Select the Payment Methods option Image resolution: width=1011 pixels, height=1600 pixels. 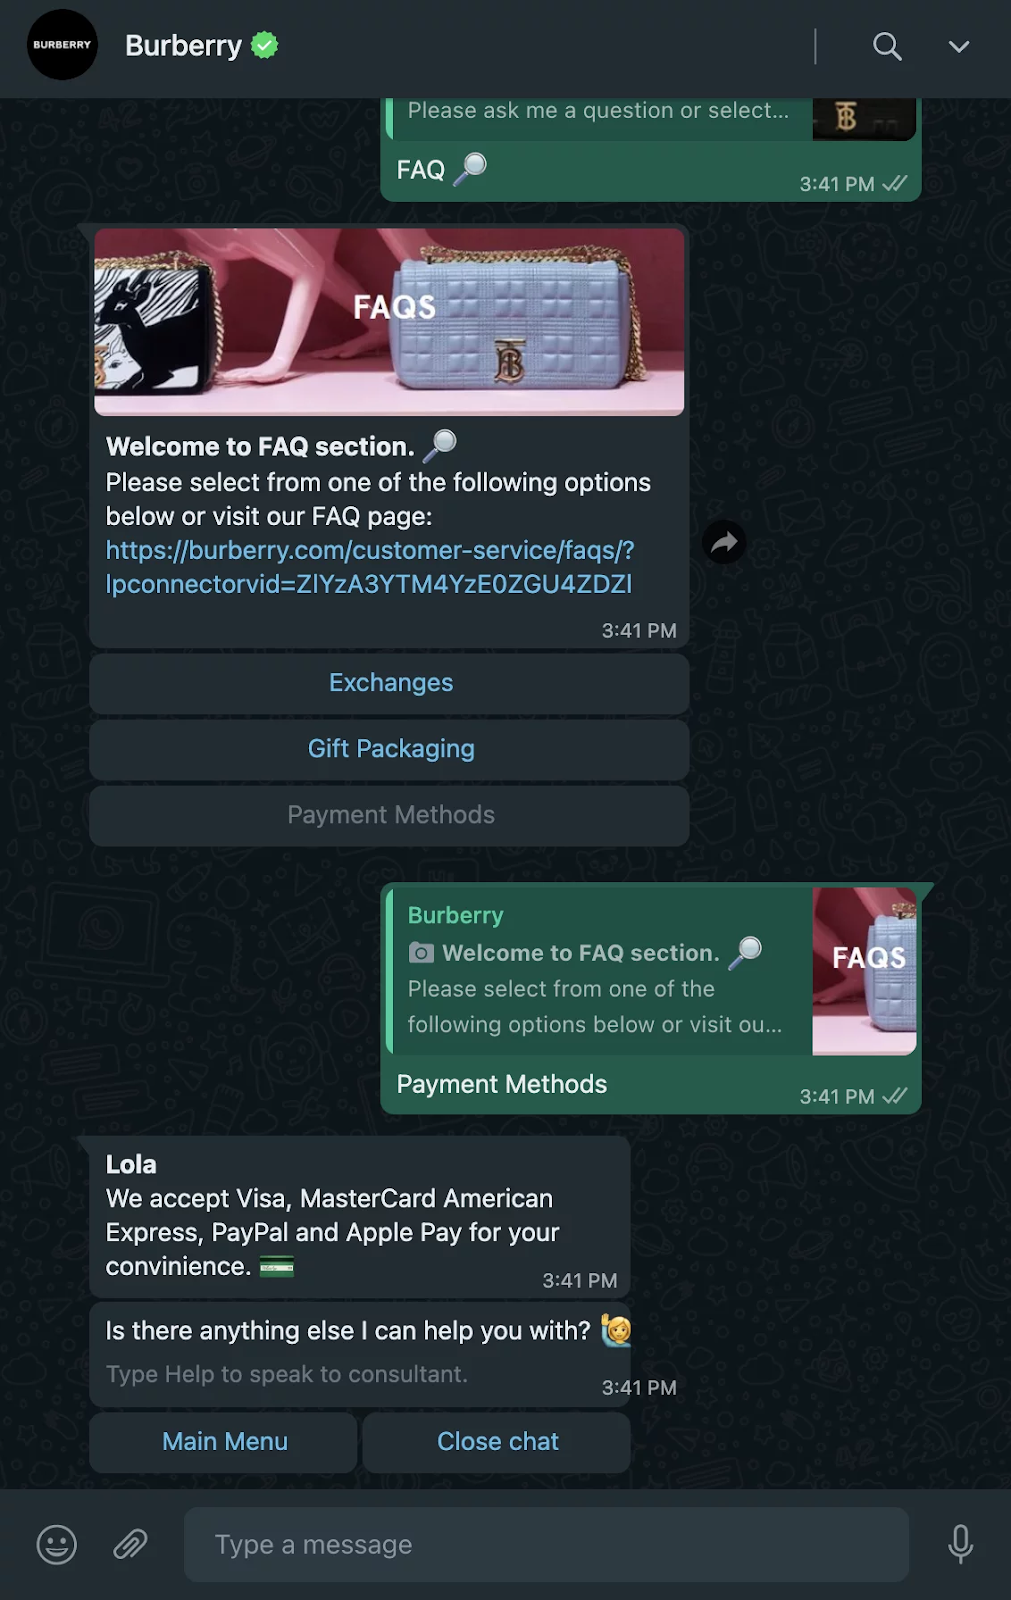(x=389, y=815)
